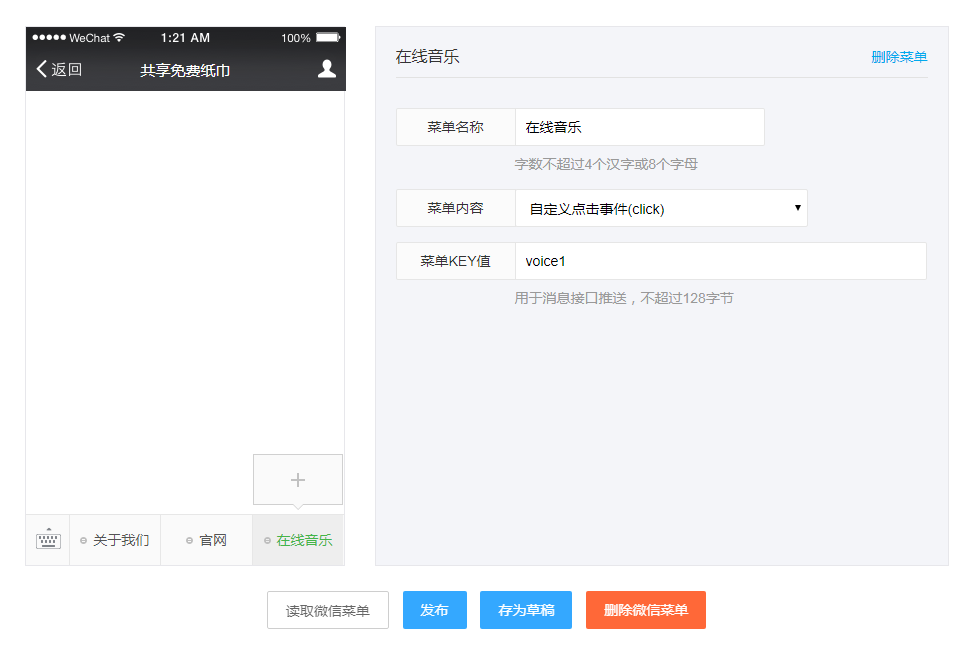Viewport: 964px width, 662px height.
Task: Open the 菜单内容 event type dropdown
Action: pos(661,207)
